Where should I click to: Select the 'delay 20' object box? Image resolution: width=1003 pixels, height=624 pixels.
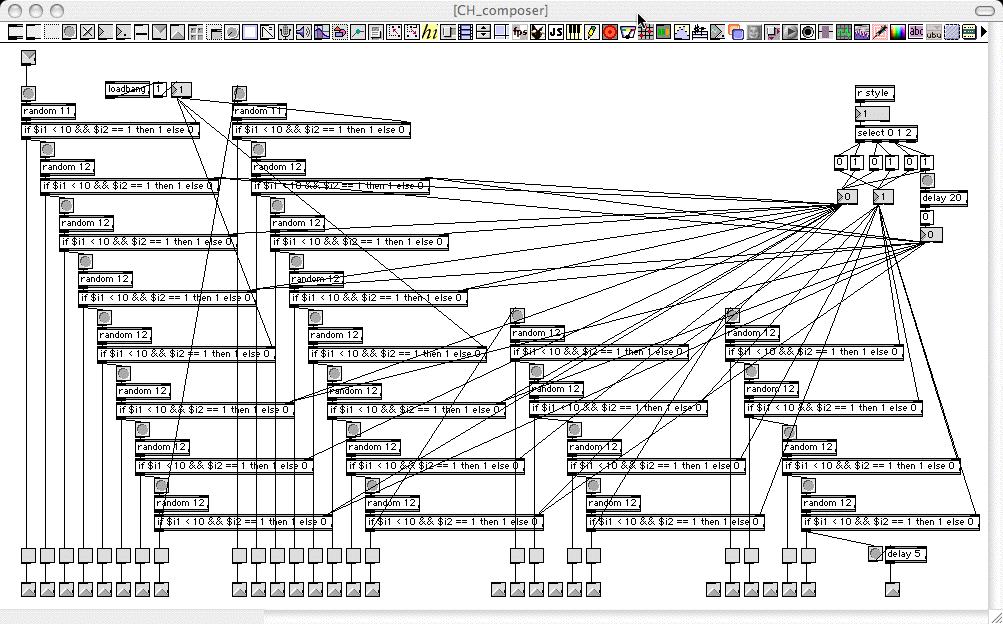(944, 198)
